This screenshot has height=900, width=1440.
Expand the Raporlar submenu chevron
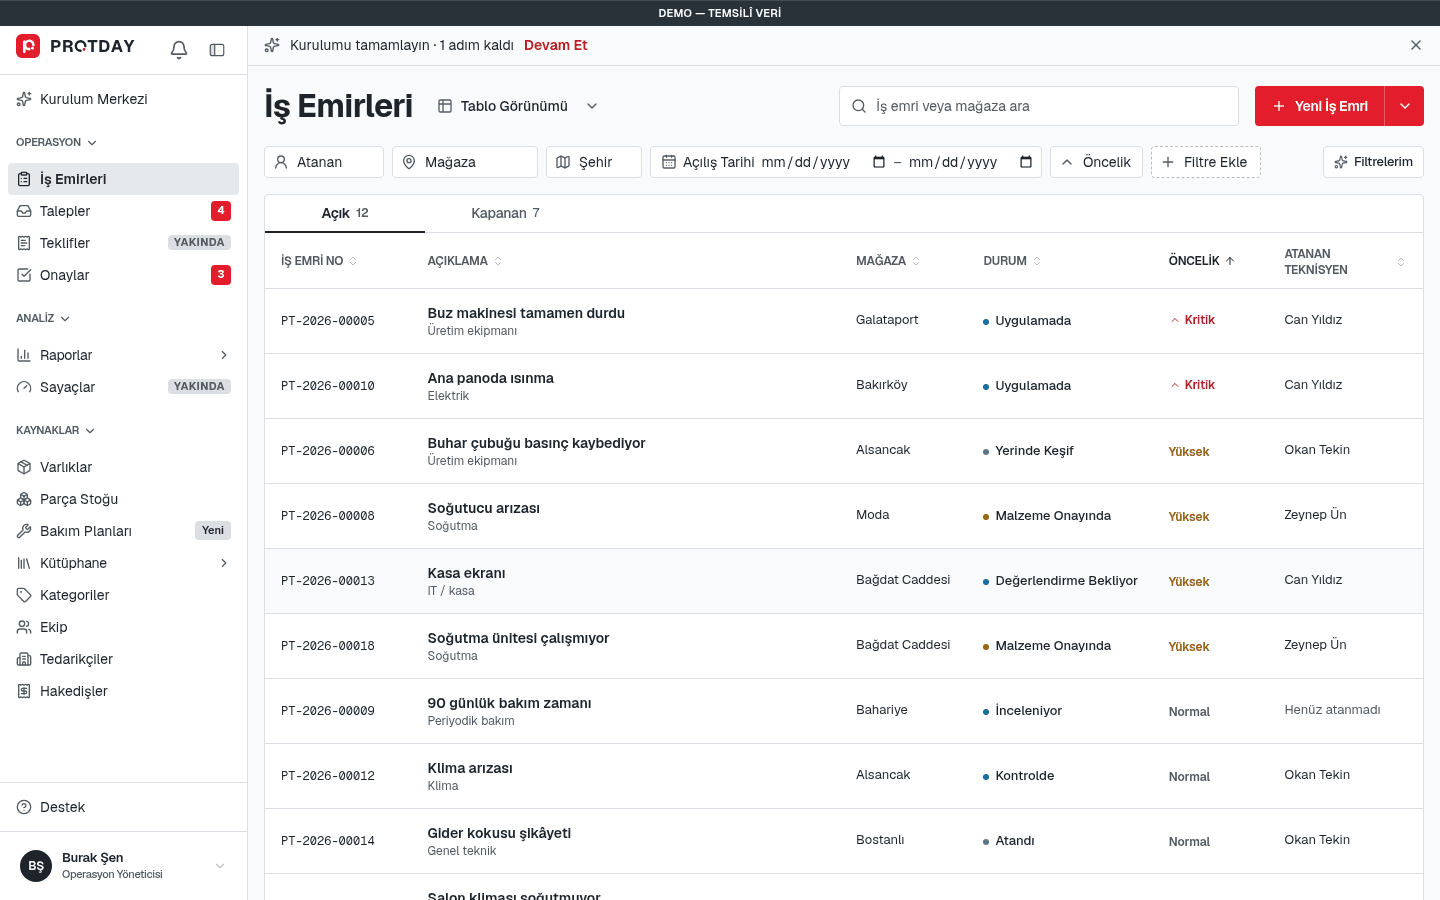[224, 355]
